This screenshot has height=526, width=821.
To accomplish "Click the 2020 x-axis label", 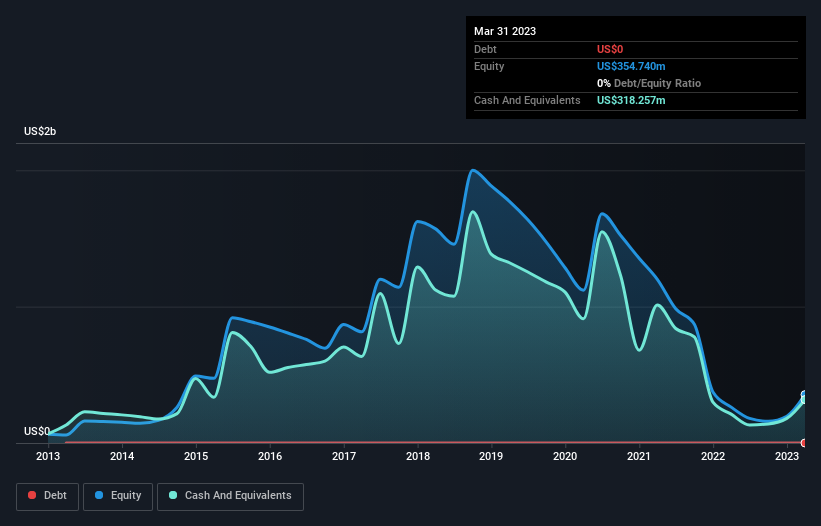I will coord(565,456).
